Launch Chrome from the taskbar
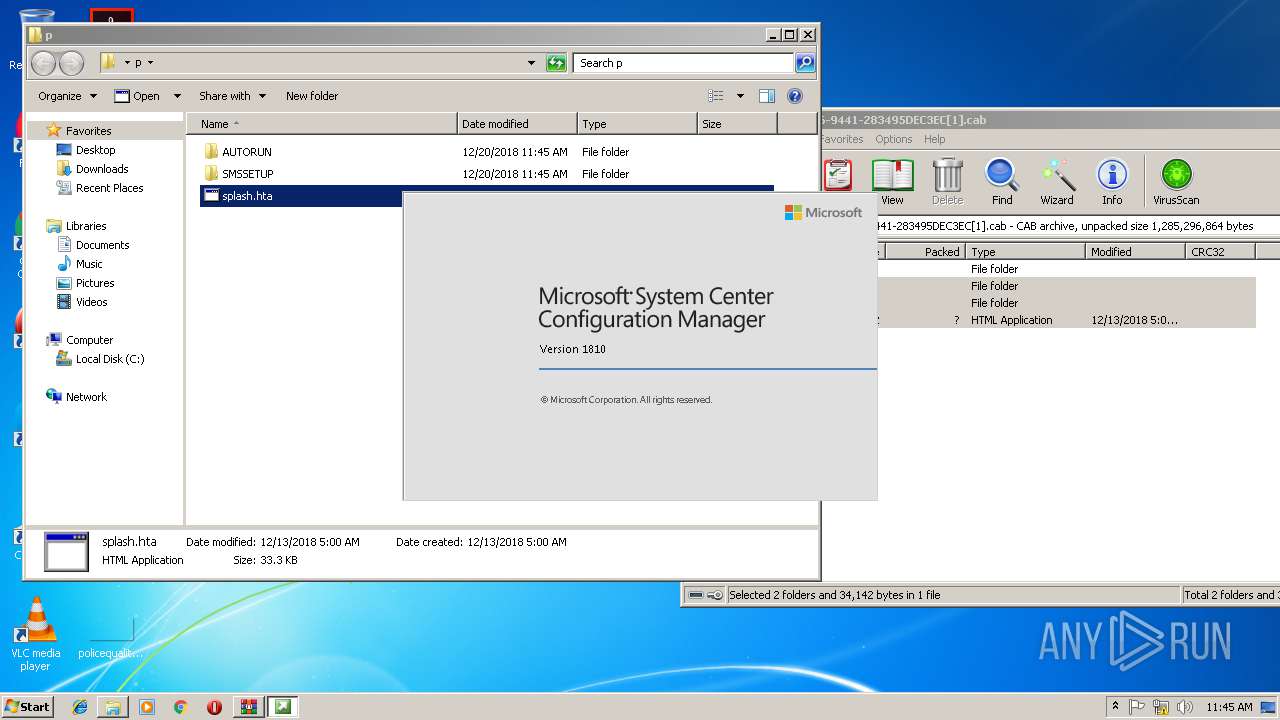This screenshot has height=720, width=1280. tap(180, 707)
